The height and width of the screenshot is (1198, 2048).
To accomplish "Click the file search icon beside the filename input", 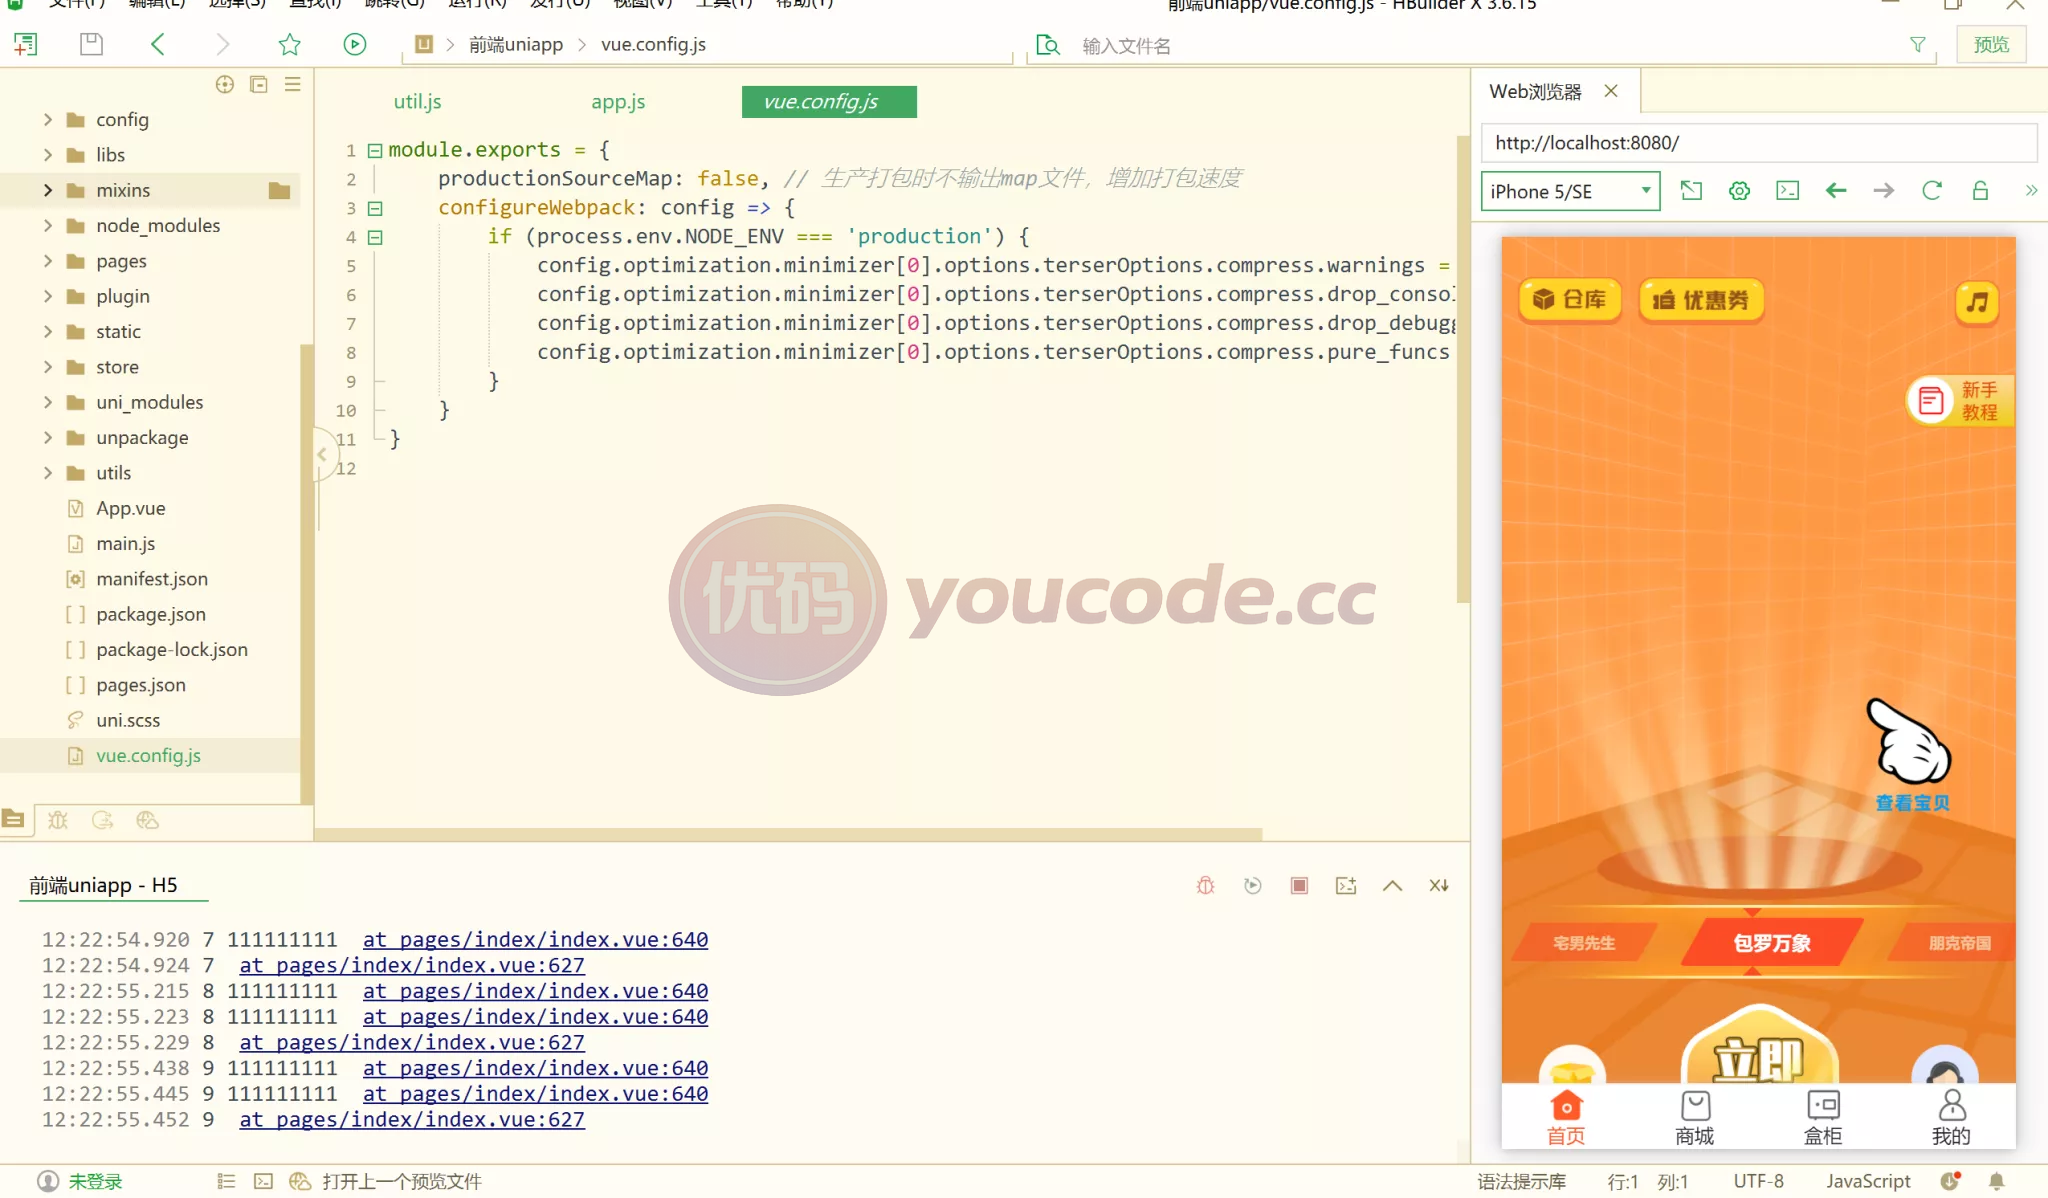I will (1047, 45).
